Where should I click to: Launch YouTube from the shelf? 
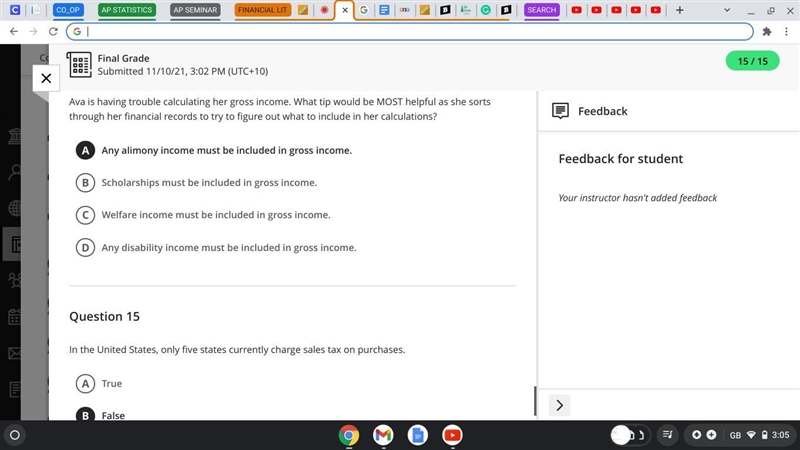pos(452,435)
